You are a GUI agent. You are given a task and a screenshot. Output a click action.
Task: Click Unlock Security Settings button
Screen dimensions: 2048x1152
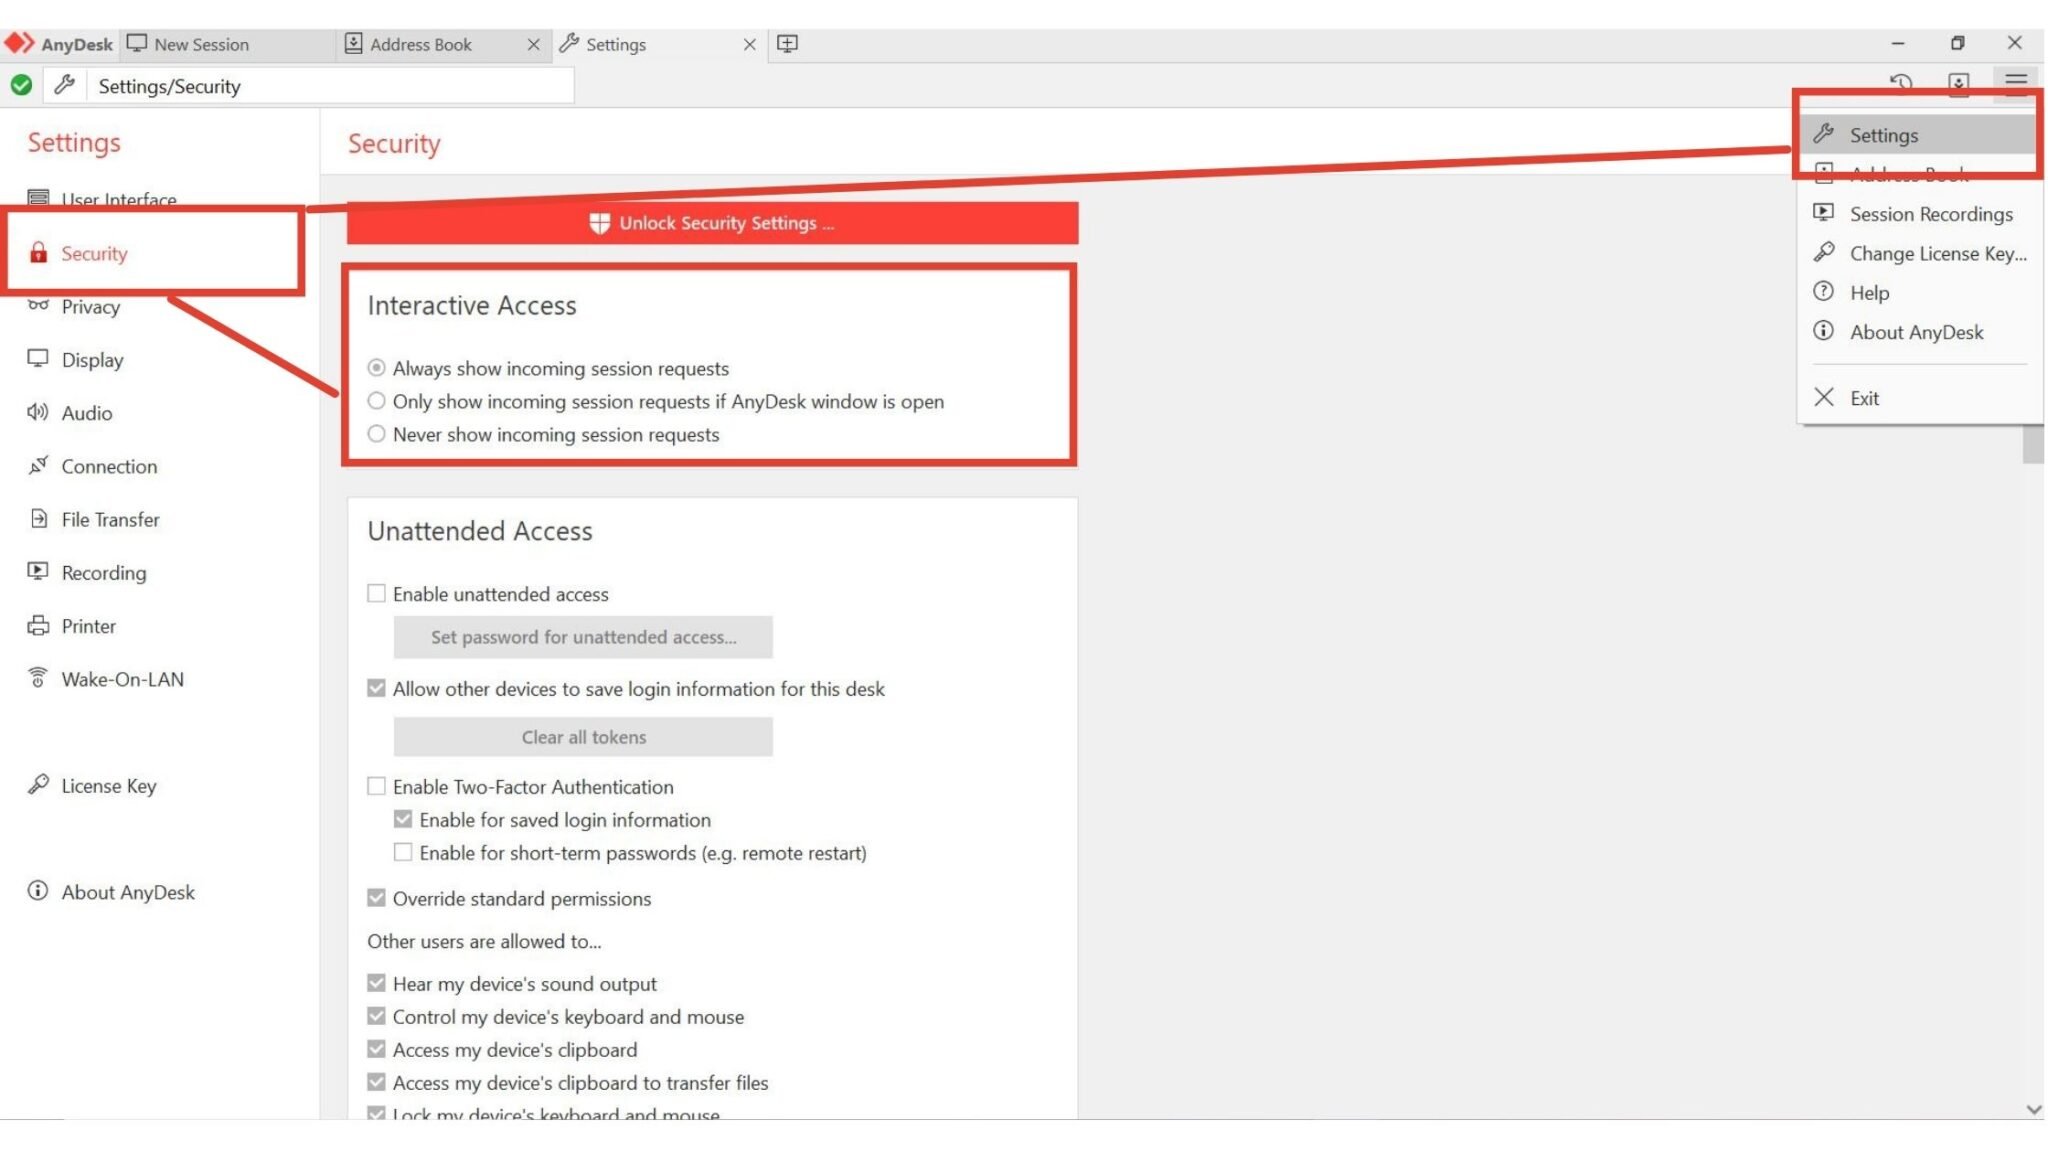tap(712, 223)
